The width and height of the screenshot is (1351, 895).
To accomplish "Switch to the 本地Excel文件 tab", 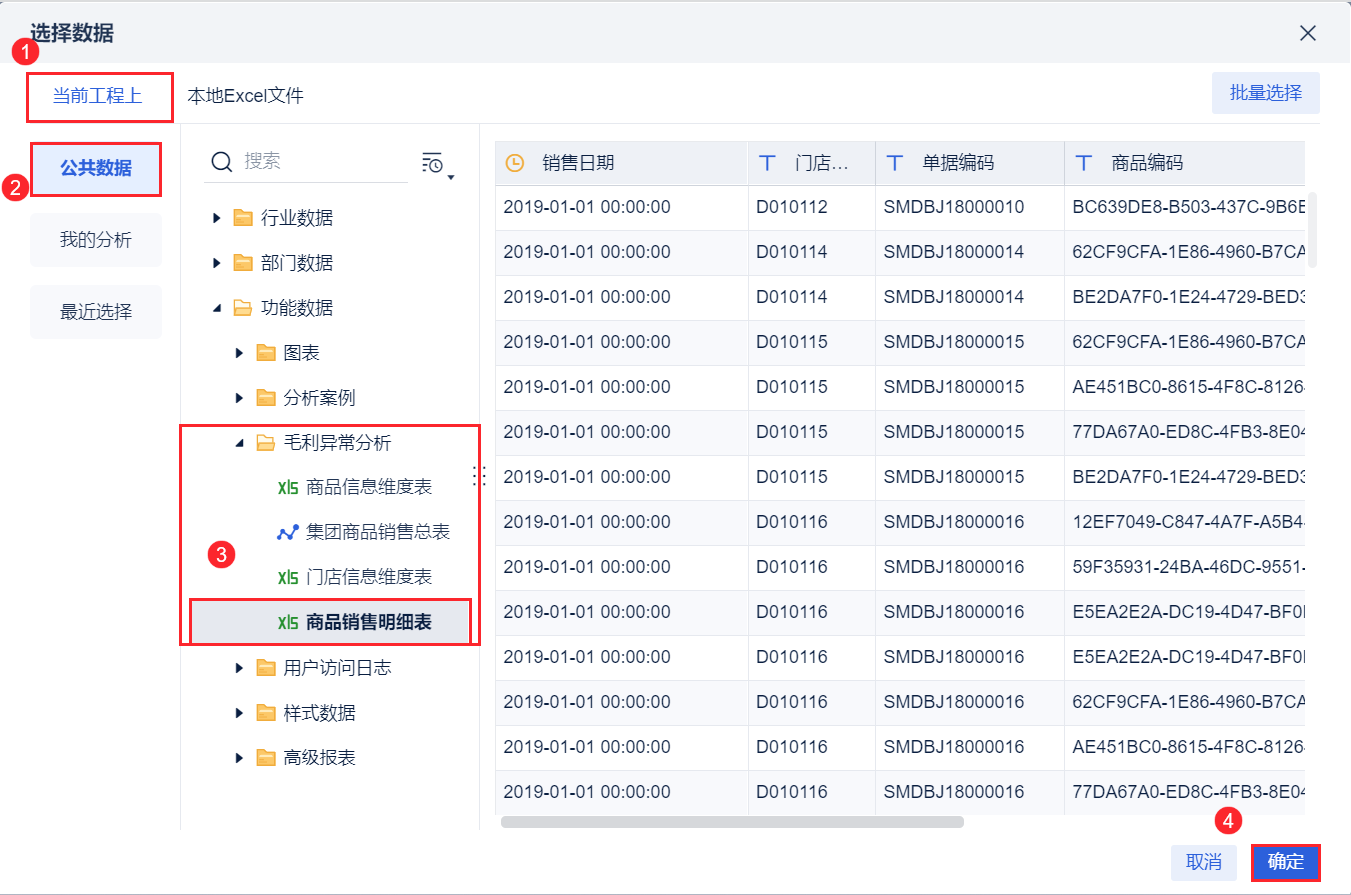I will 245,96.
